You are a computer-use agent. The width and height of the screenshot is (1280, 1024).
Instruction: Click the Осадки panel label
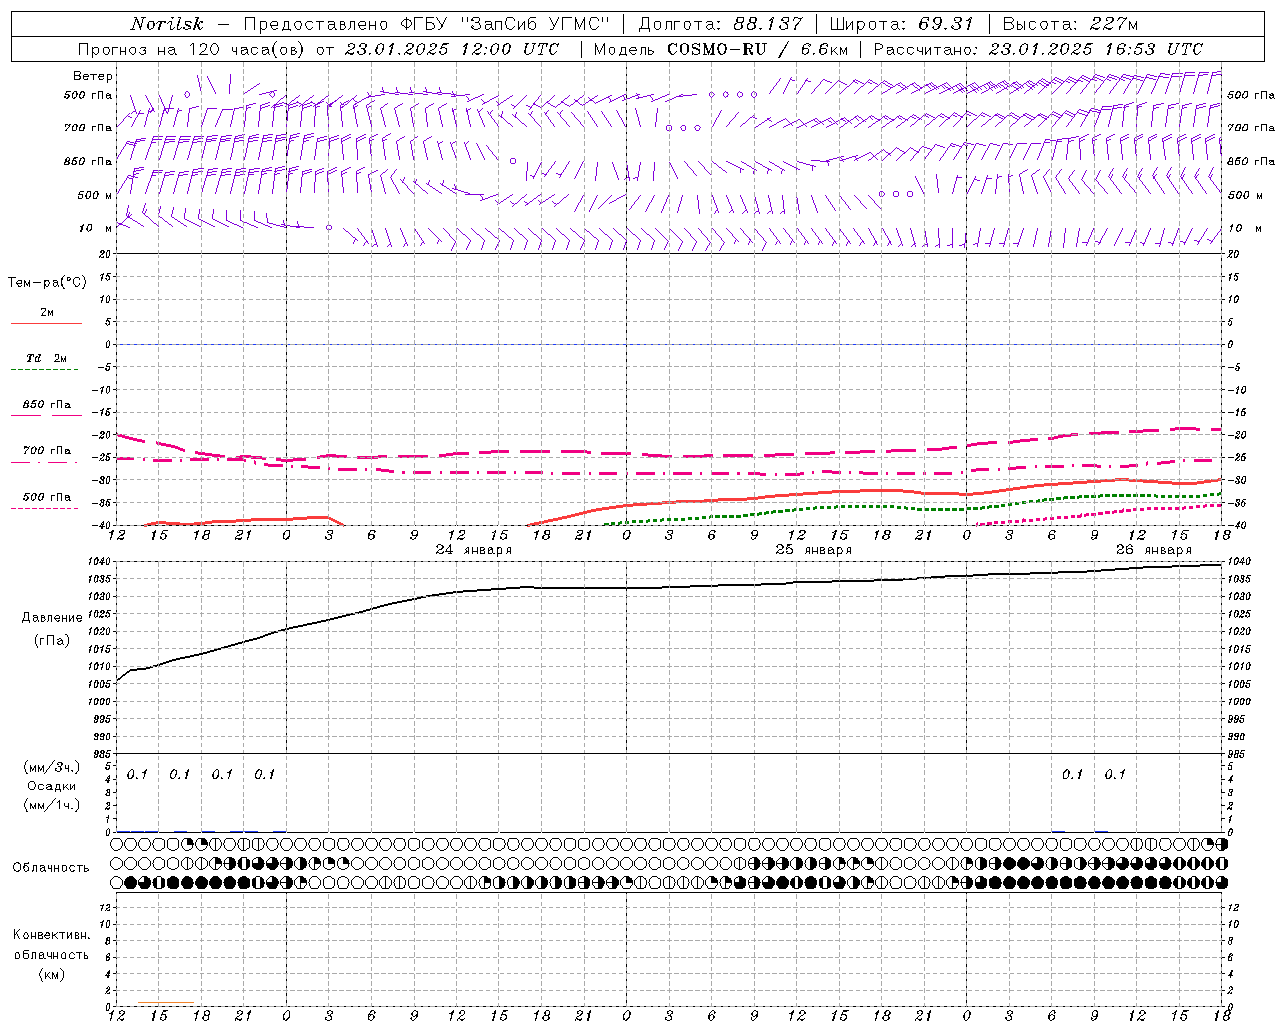(51, 786)
